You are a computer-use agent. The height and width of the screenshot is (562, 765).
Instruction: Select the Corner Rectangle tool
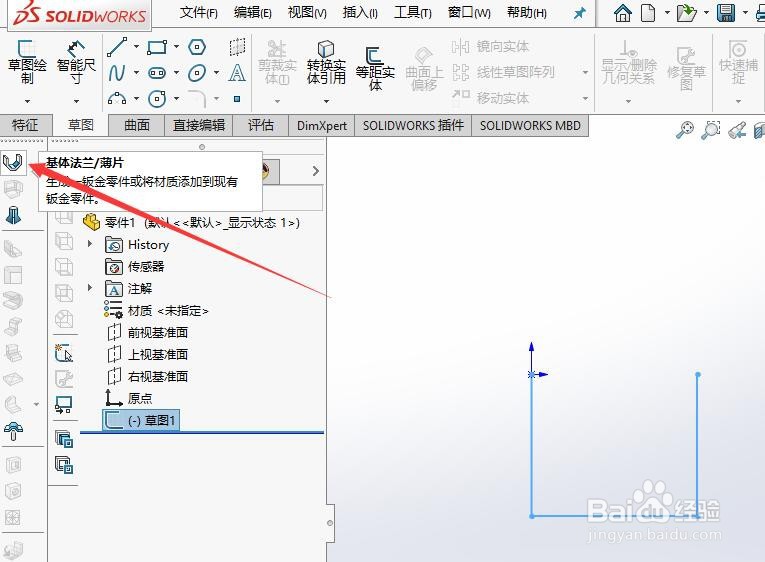[157, 47]
